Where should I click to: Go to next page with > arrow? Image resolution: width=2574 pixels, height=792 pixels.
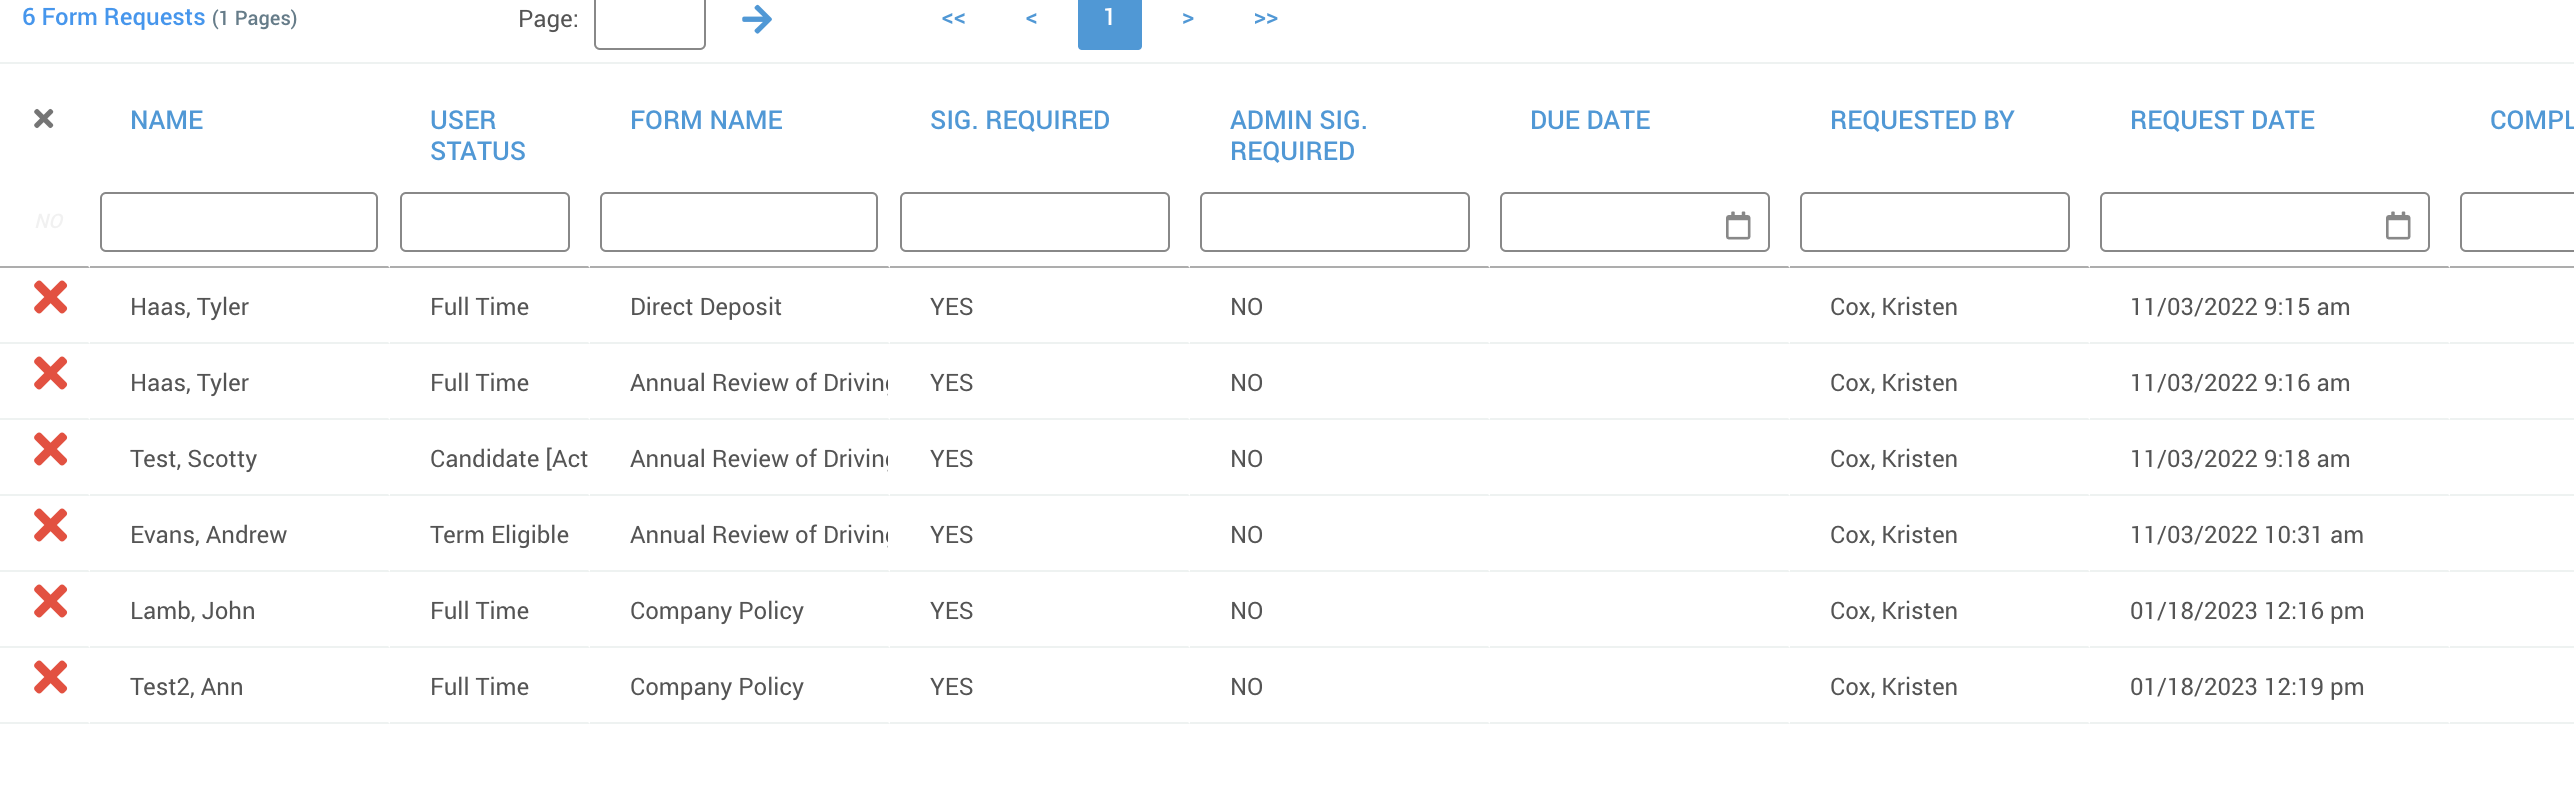pos(1187,18)
